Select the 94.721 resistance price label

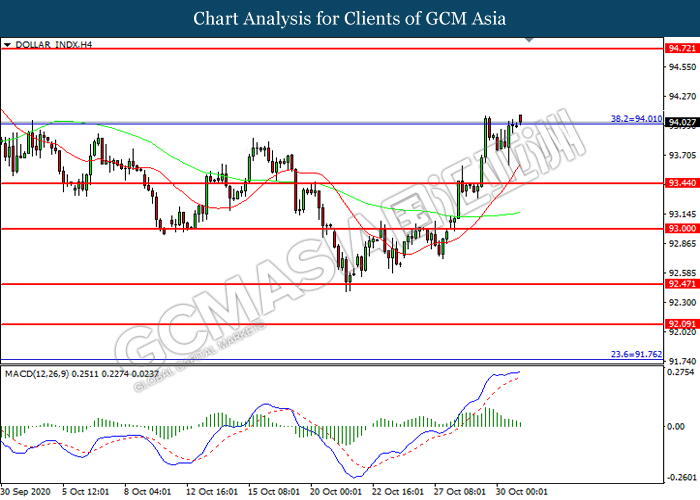682,48
